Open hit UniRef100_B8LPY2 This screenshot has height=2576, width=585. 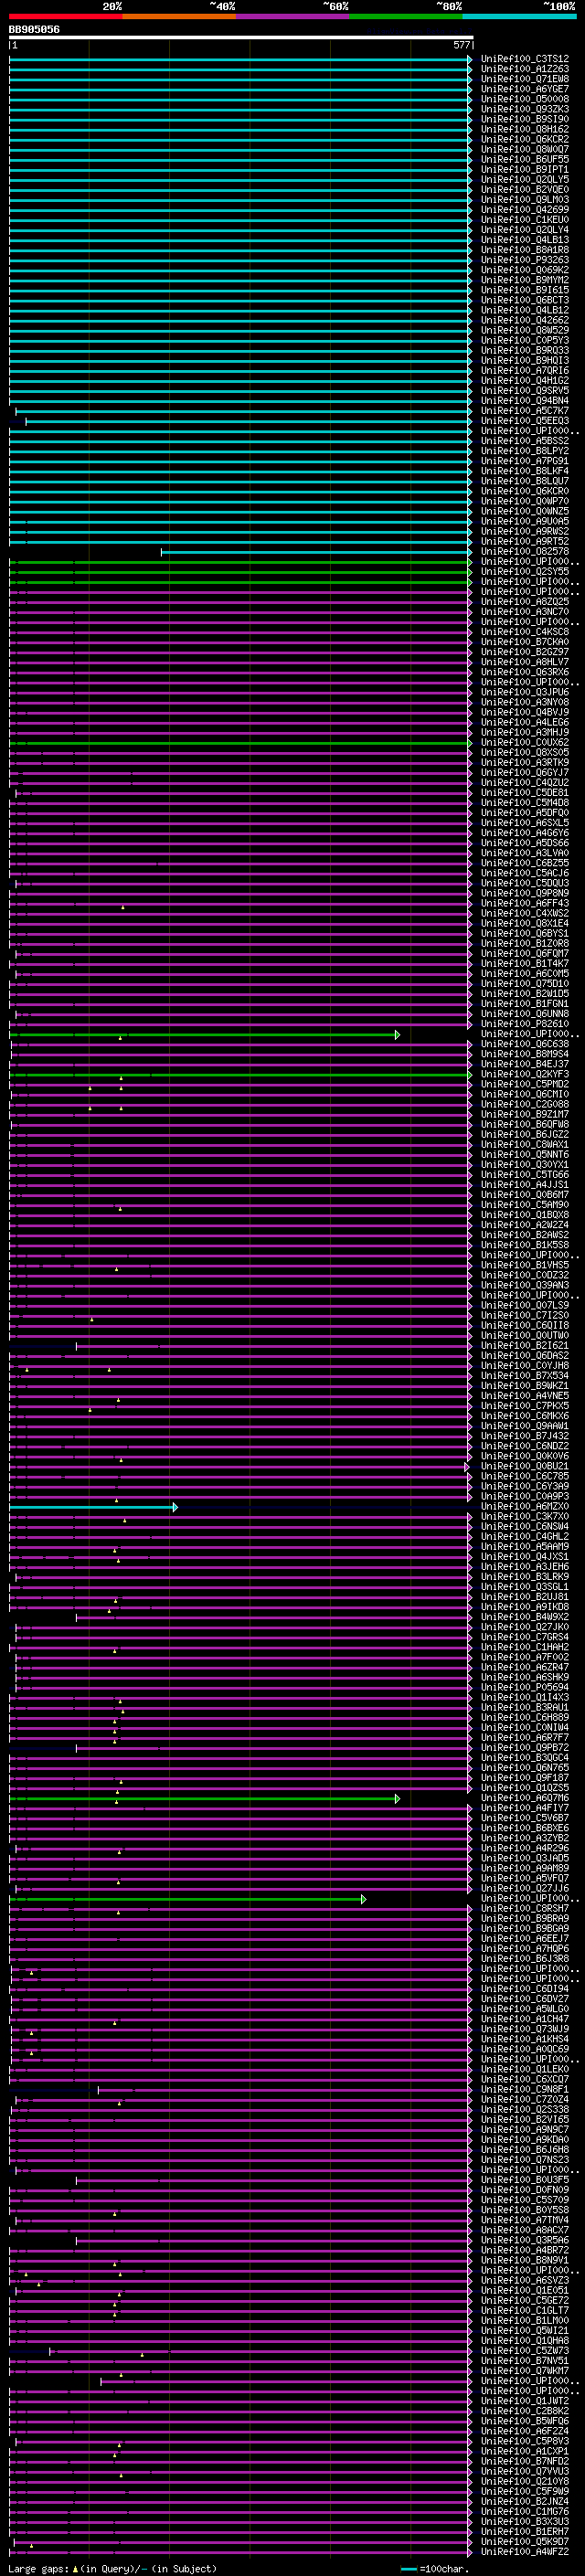tap(525, 451)
